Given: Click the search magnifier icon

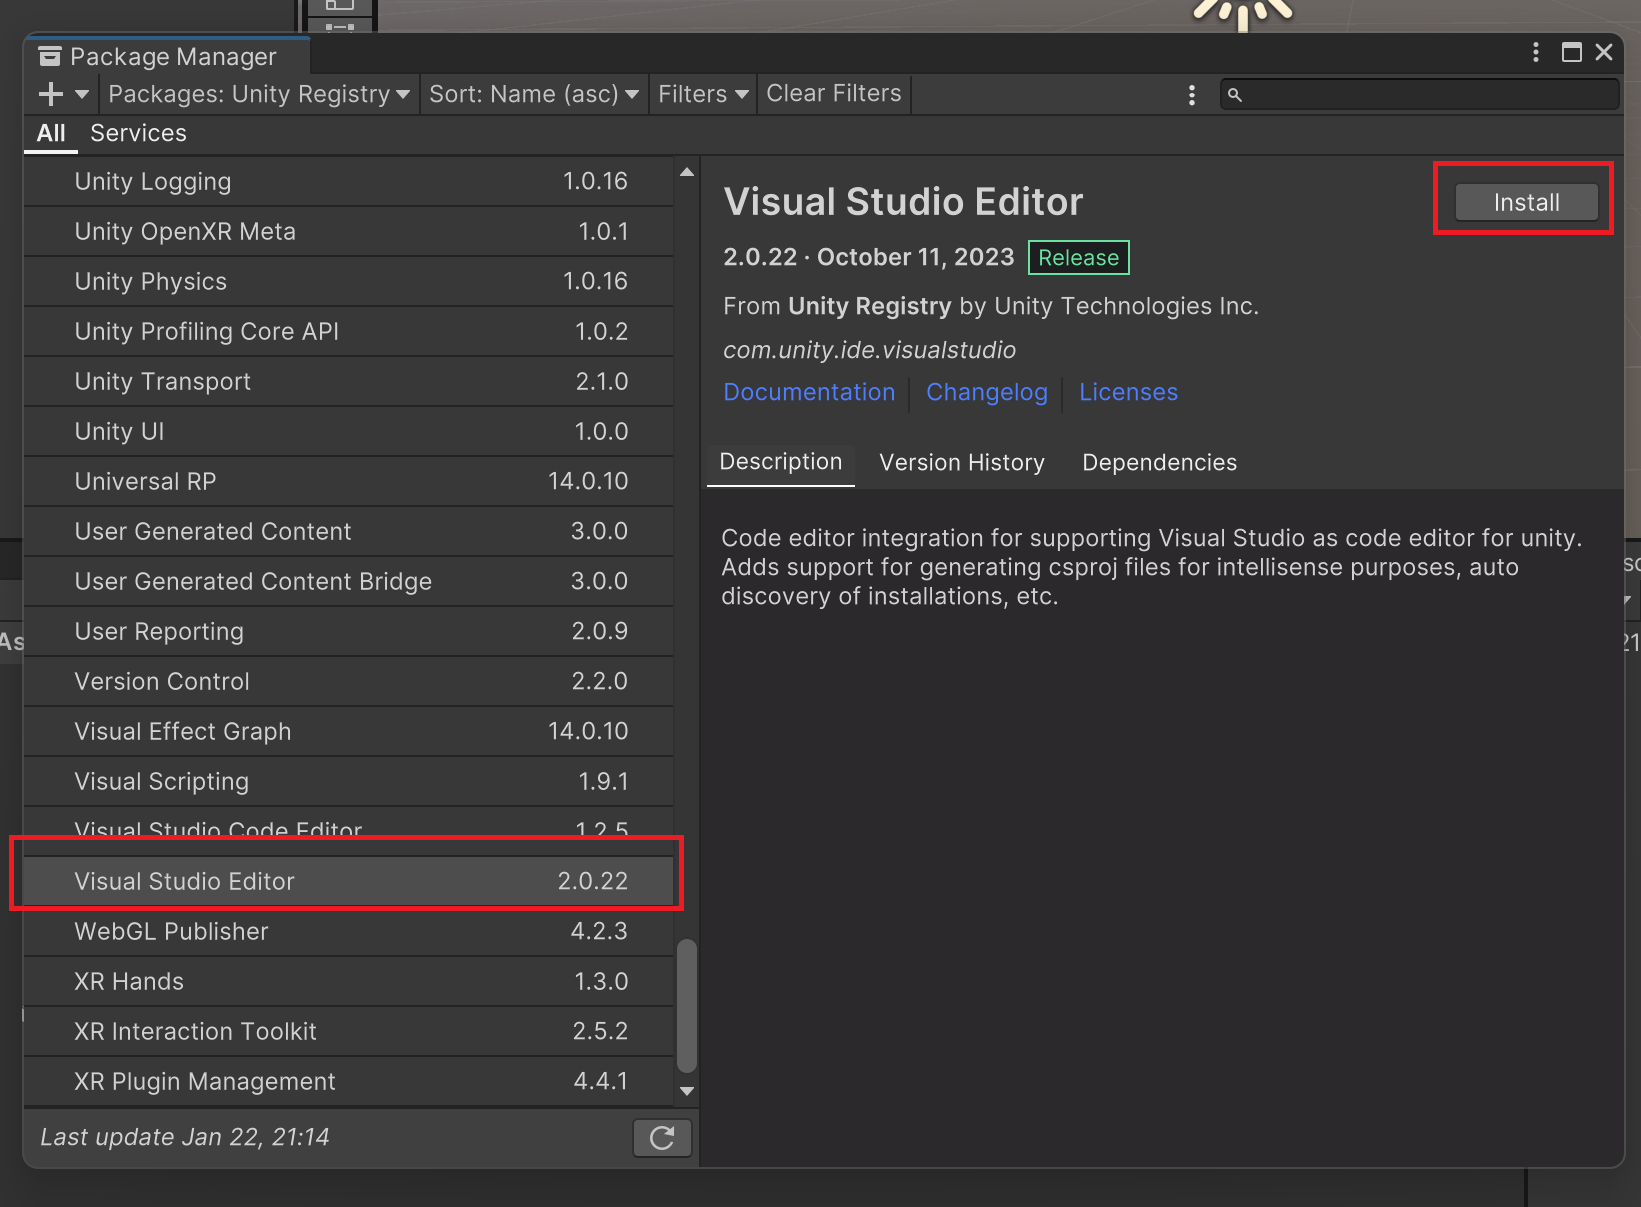Looking at the screenshot, I should [x=1235, y=94].
